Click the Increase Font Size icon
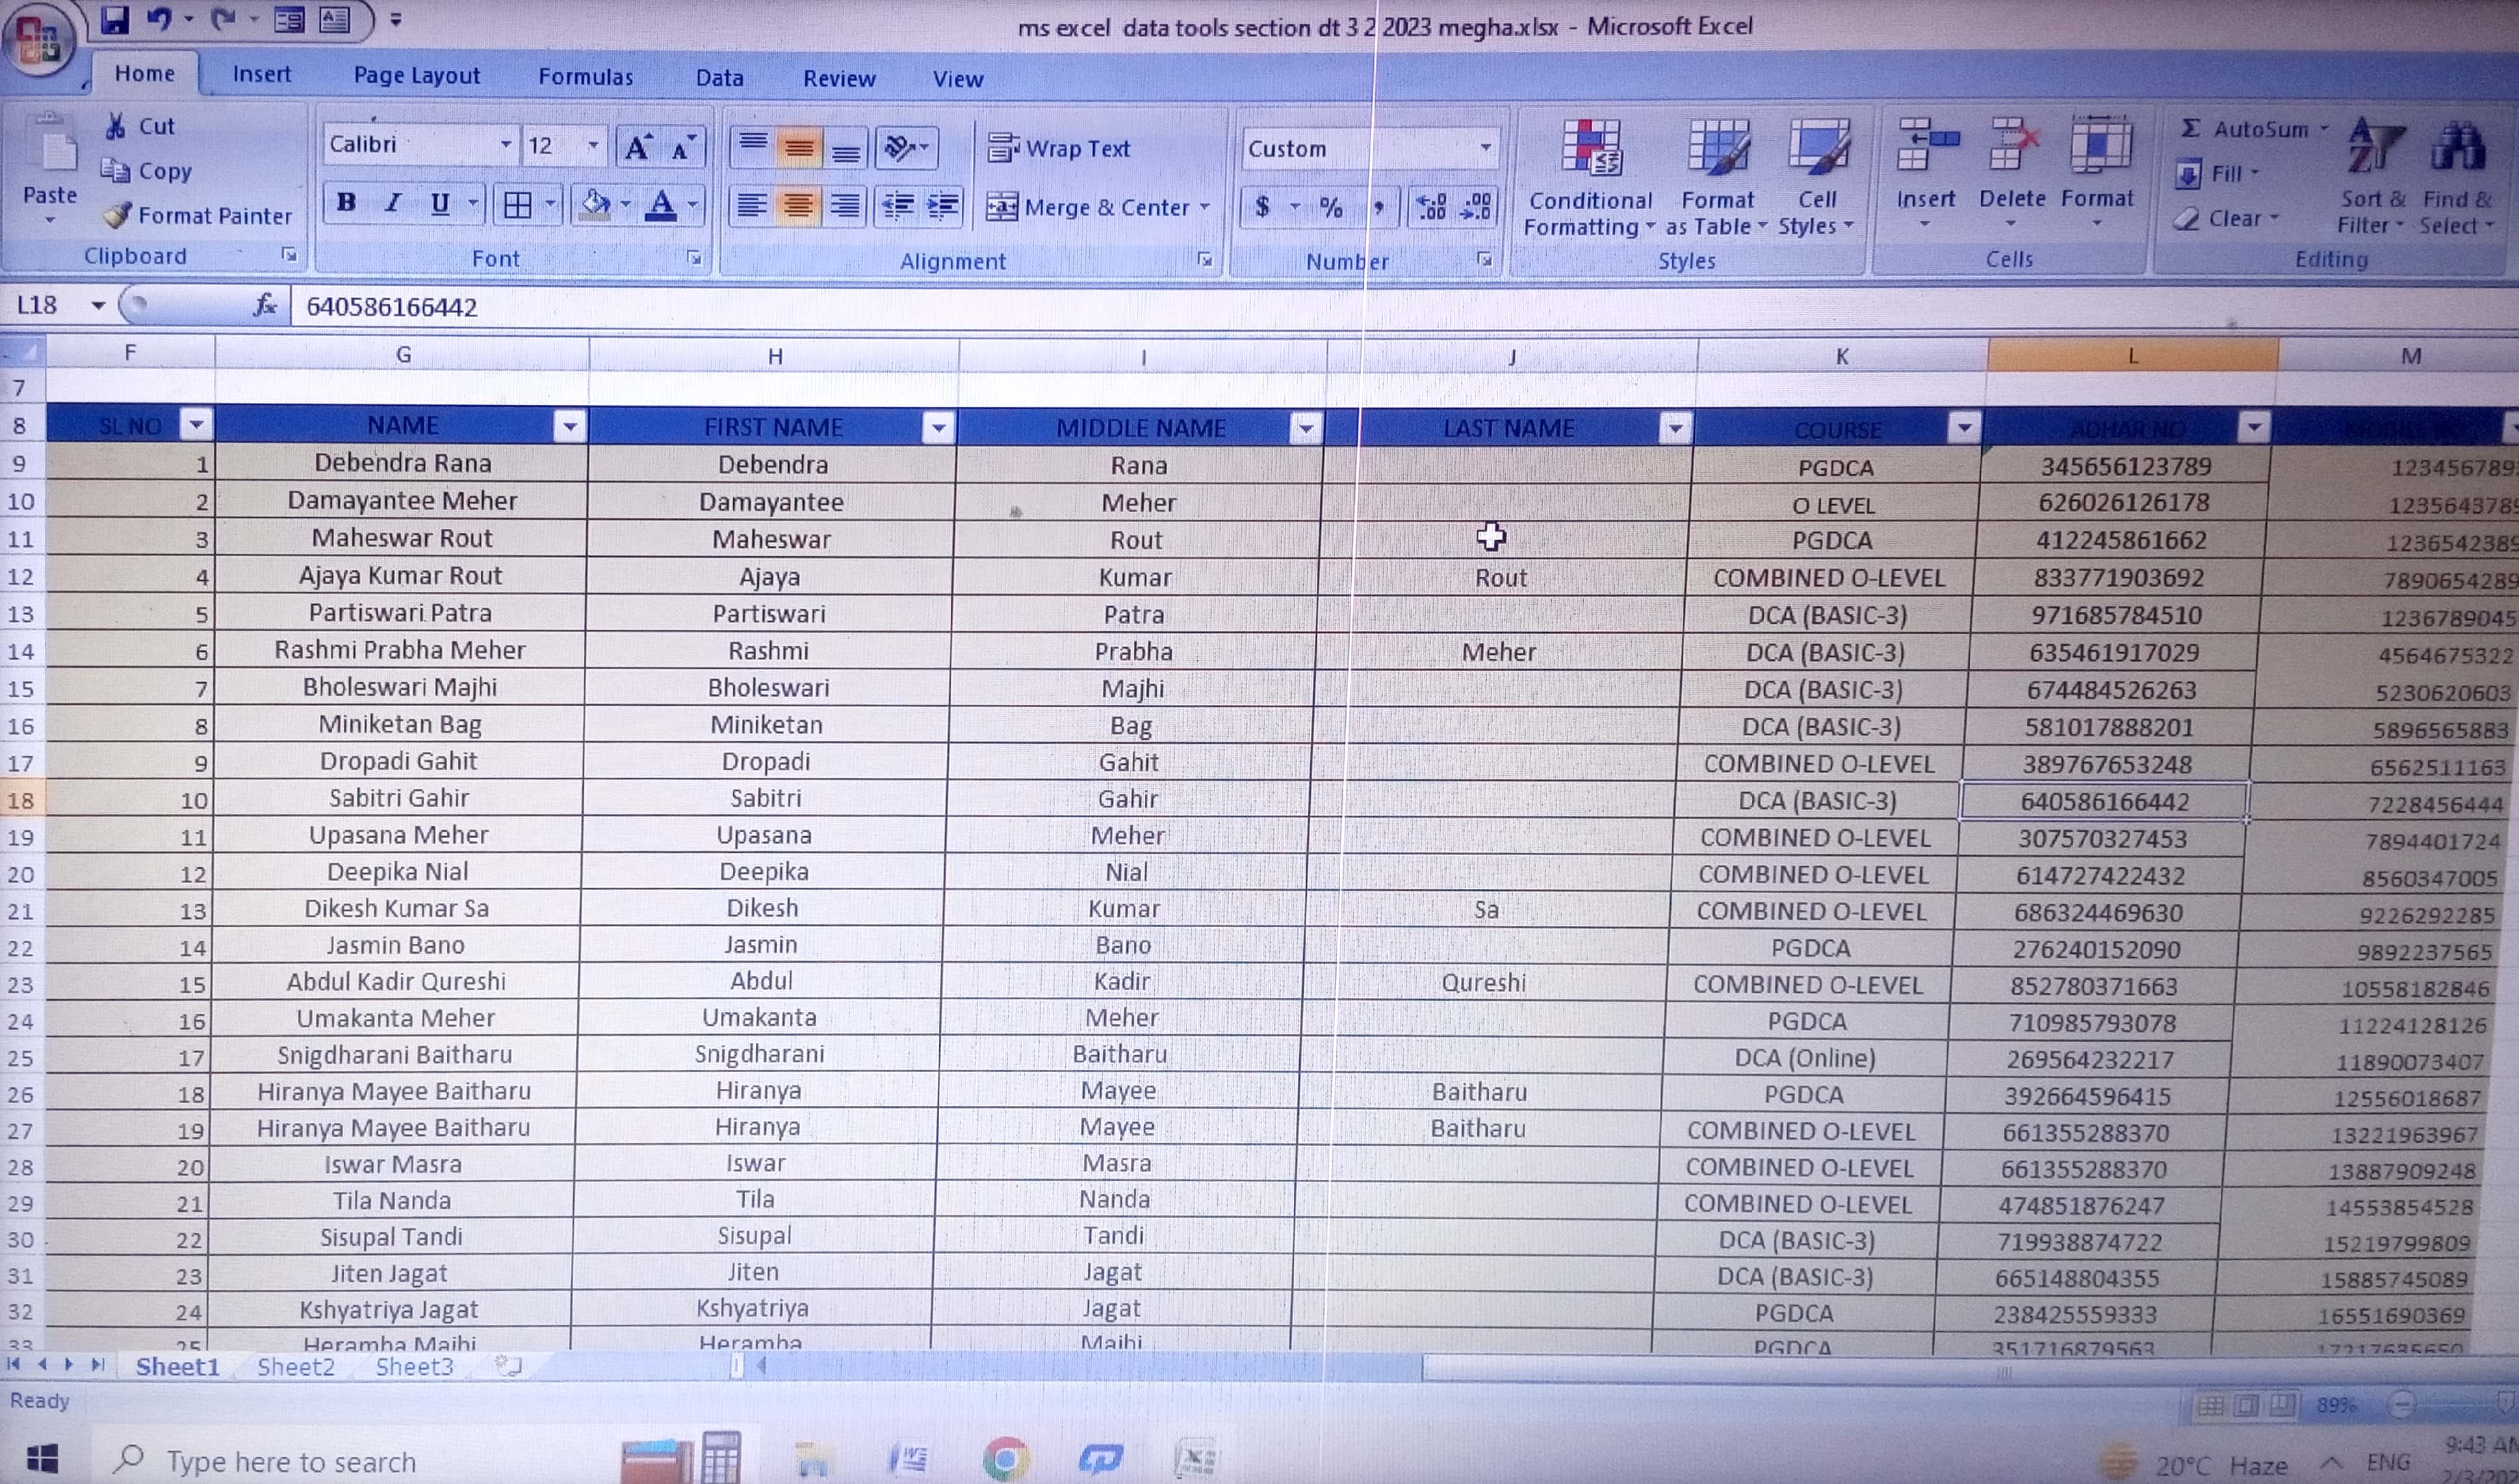The image size is (2519, 1484). pos(637,148)
